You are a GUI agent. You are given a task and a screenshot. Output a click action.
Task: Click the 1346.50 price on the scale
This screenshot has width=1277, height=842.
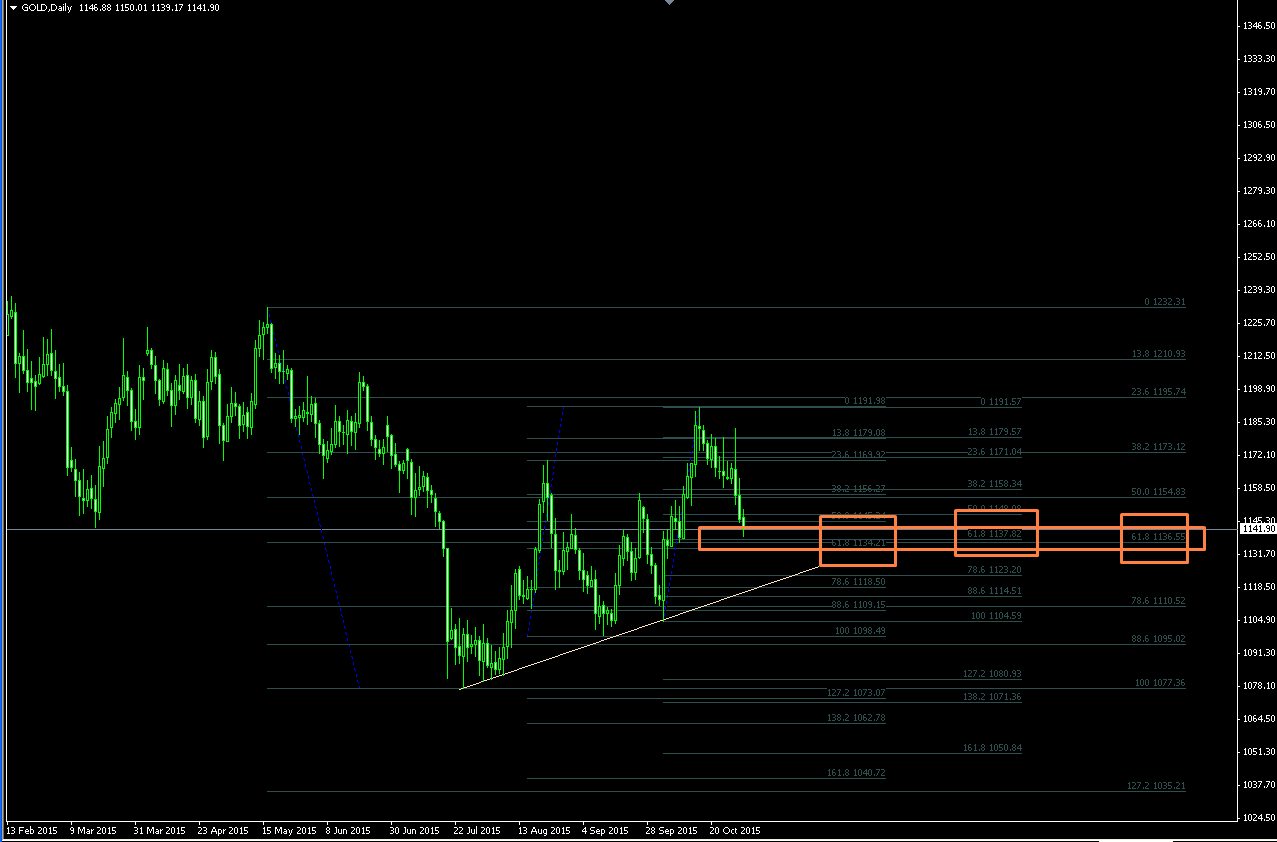point(1254,26)
